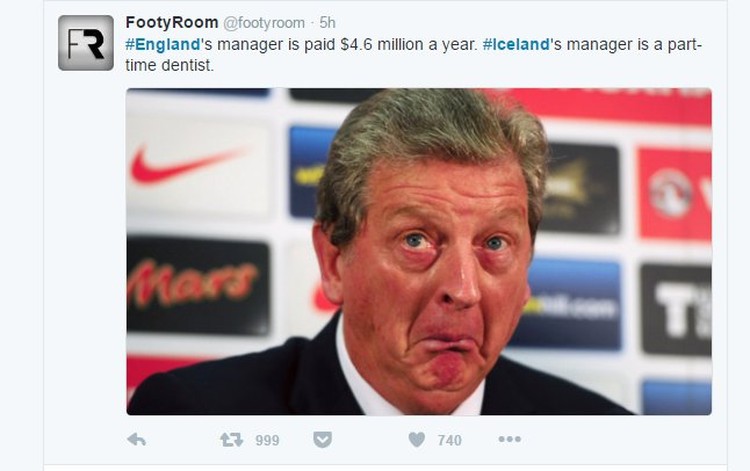The width and height of the screenshot is (750, 471).
Task: Follow the #England hashtag
Action: pos(163,44)
